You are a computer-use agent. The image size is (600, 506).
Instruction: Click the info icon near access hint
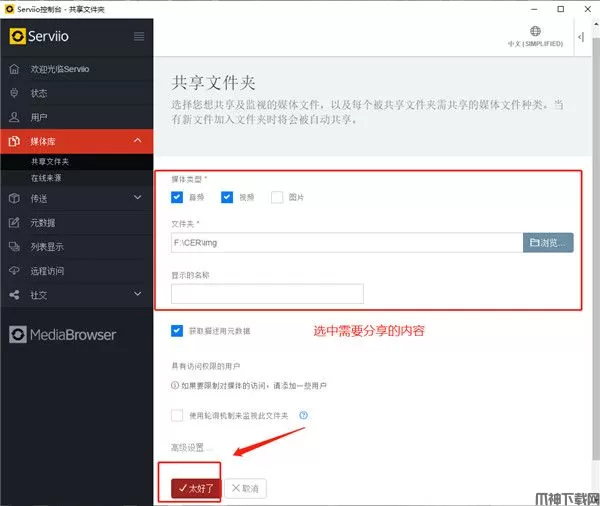tap(175, 385)
